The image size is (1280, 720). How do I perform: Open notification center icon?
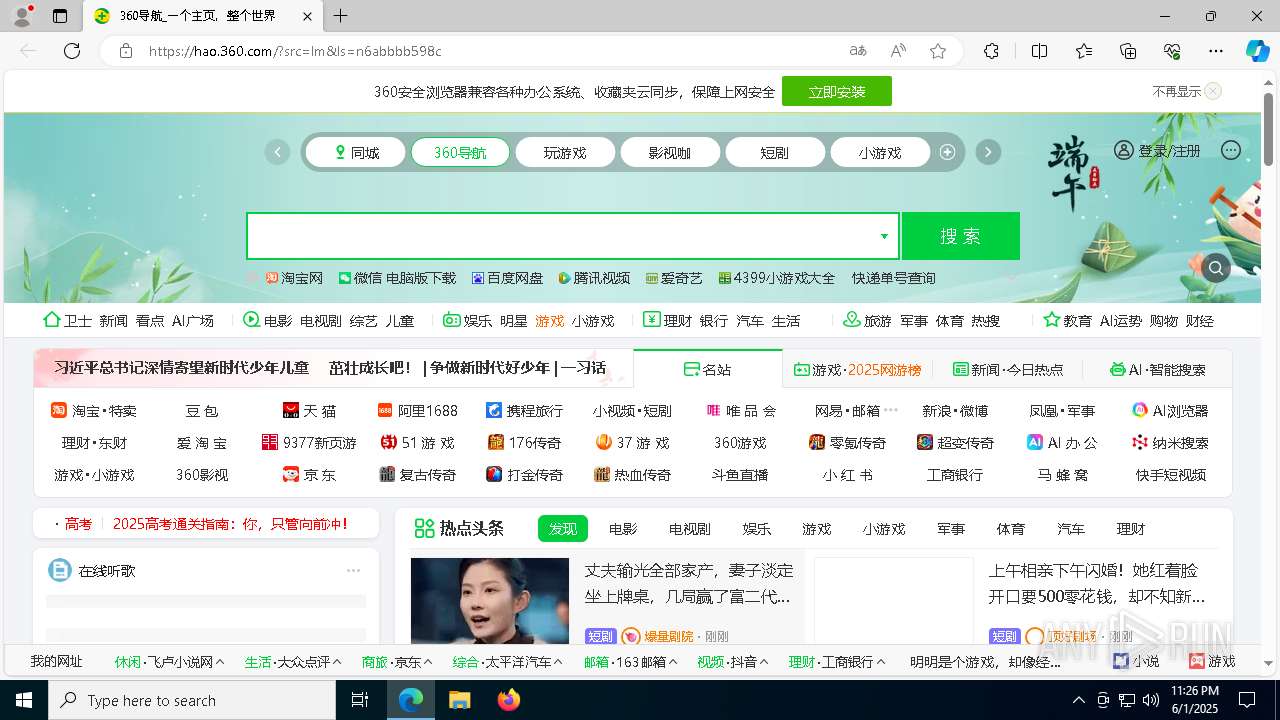1247,700
